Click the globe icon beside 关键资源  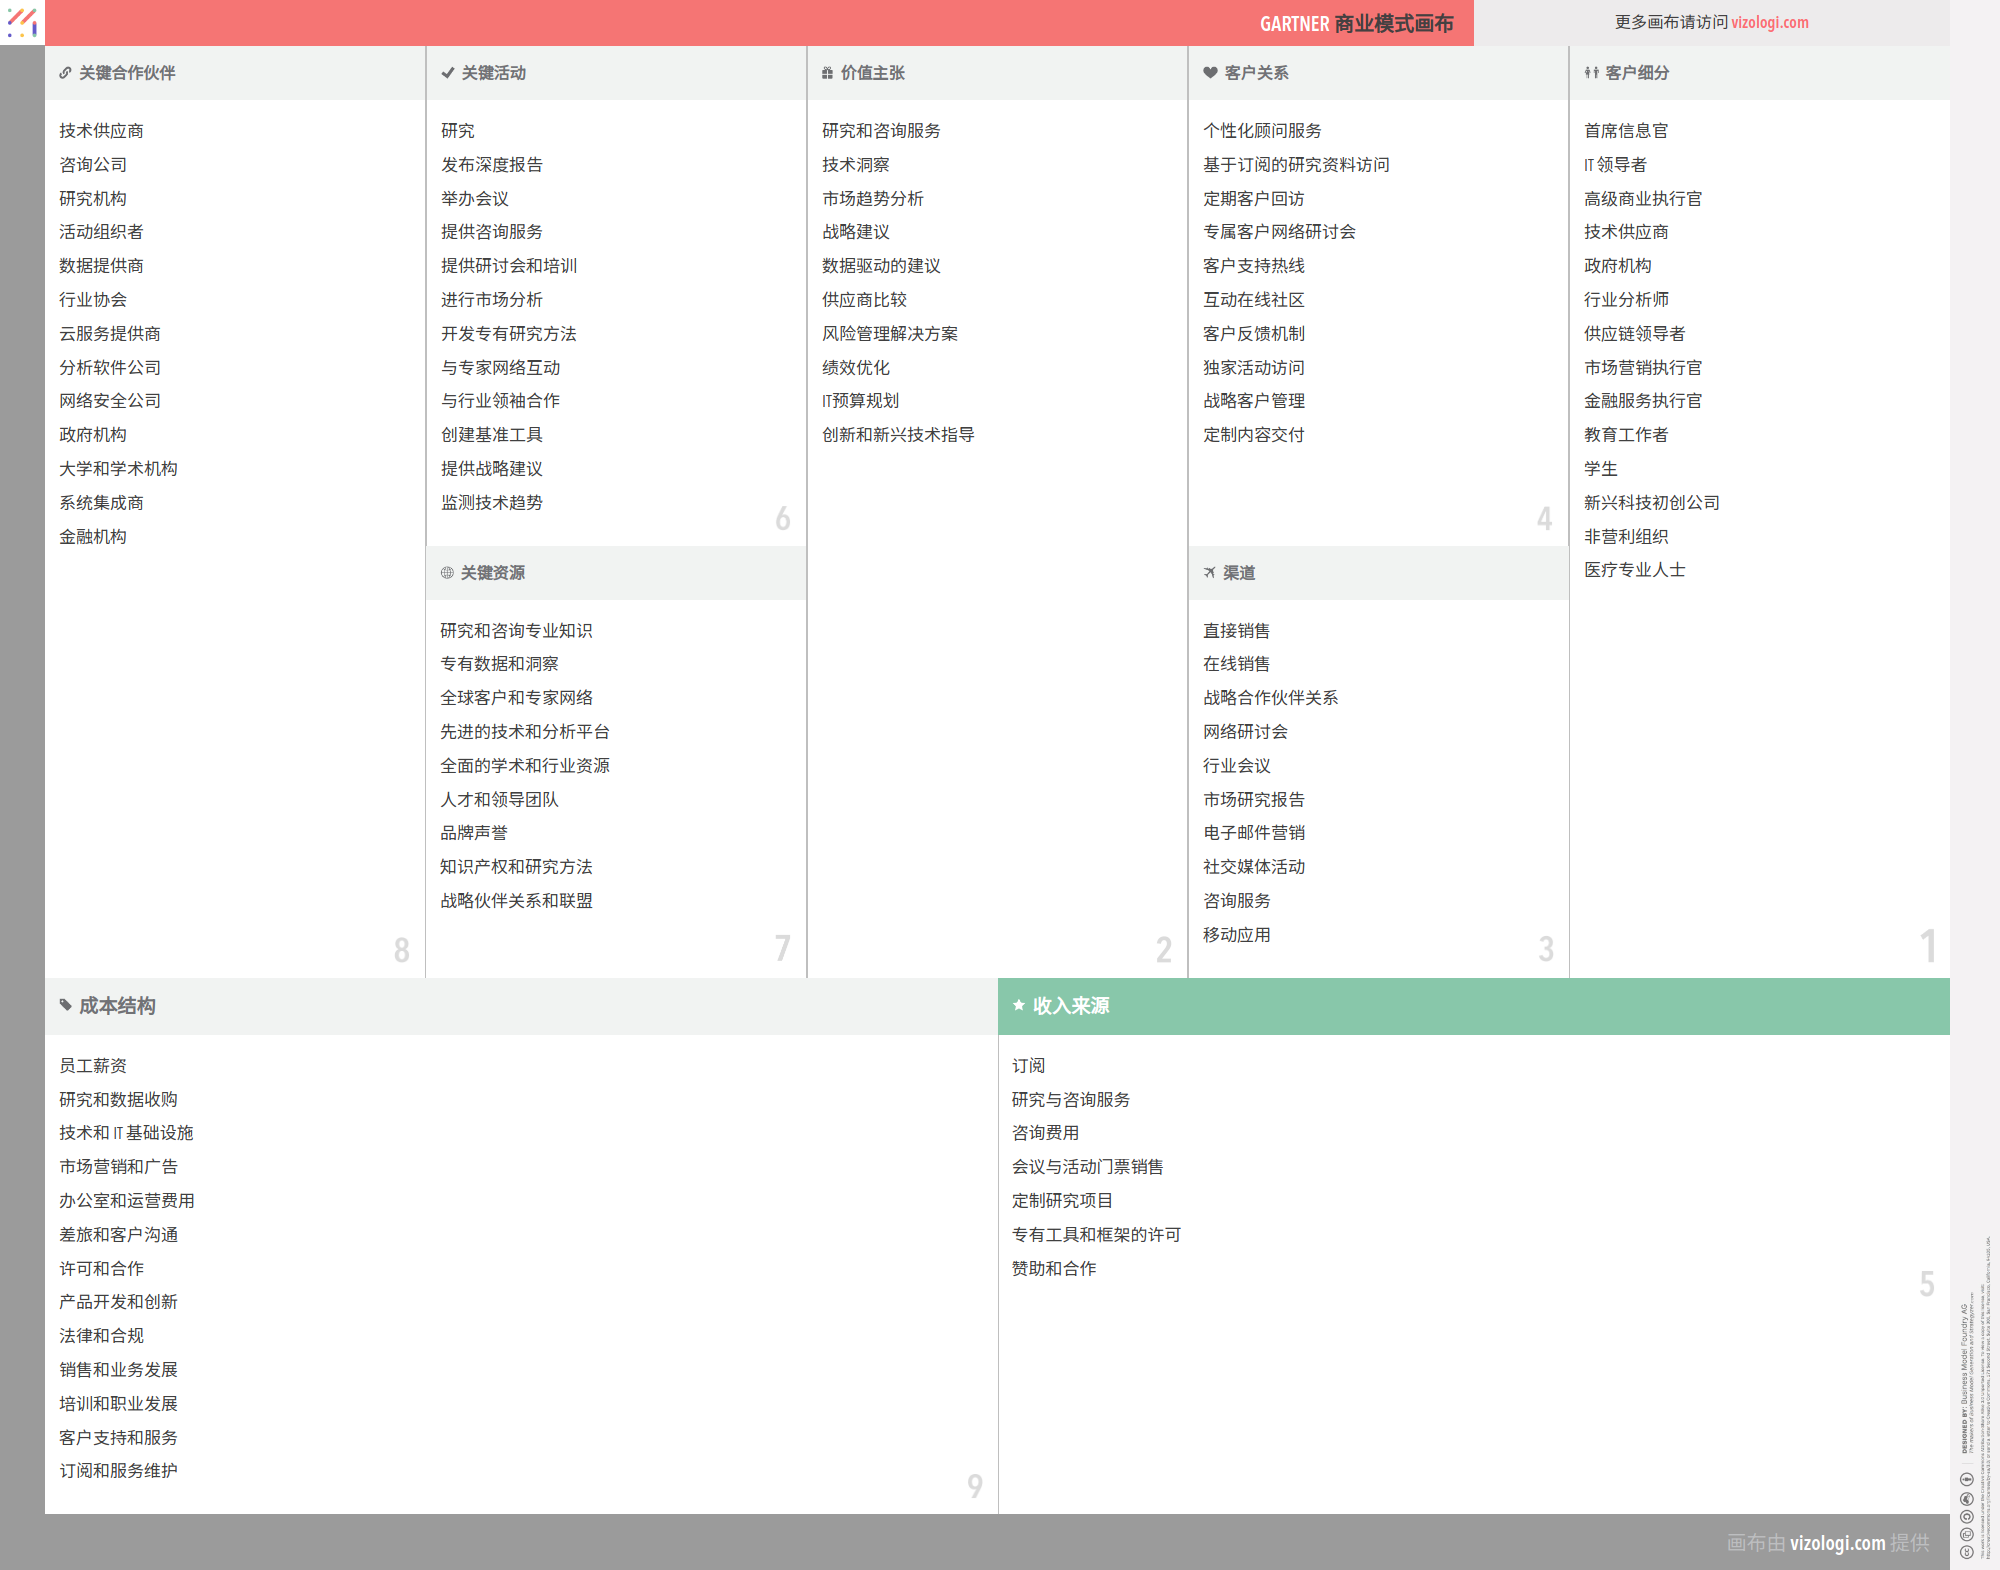coord(447,573)
